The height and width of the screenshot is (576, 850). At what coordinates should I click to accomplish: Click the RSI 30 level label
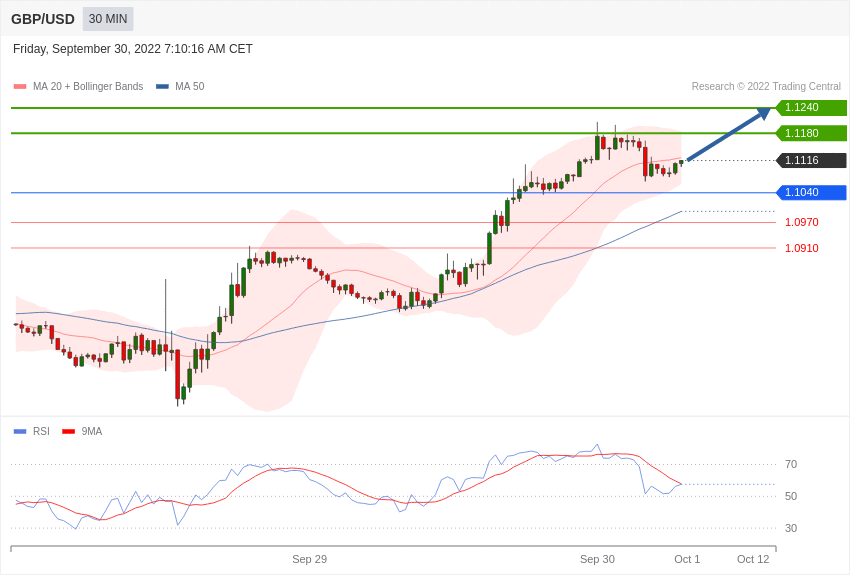click(791, 528)
